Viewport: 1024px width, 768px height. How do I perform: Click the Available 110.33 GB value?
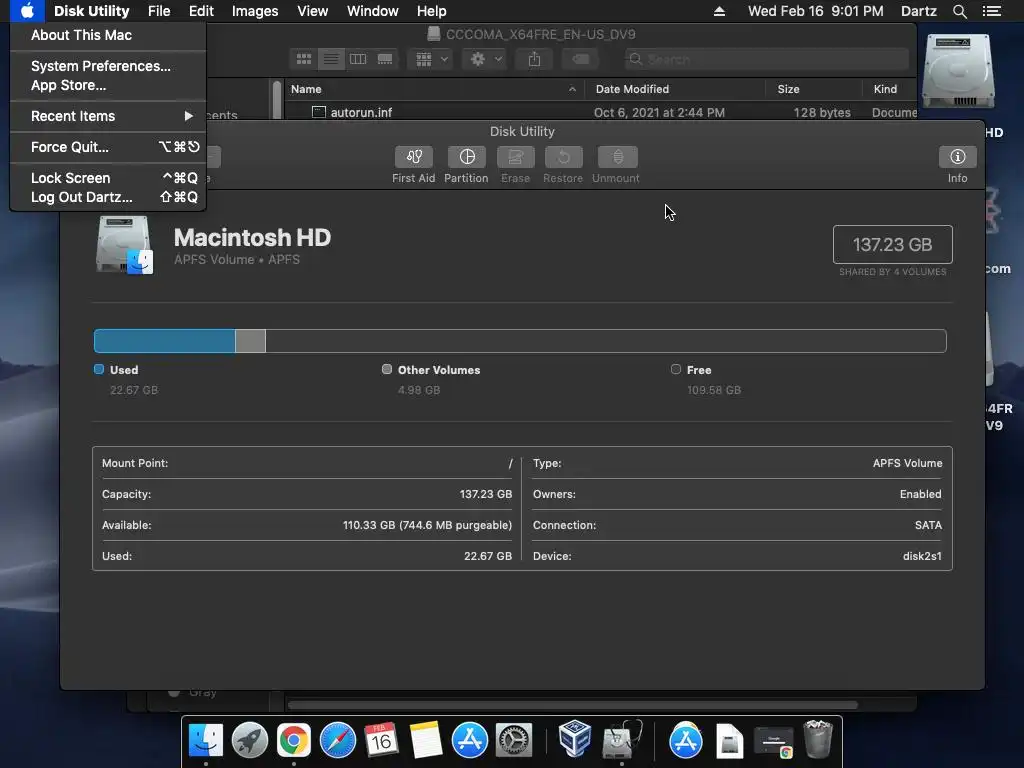[427, 525]
